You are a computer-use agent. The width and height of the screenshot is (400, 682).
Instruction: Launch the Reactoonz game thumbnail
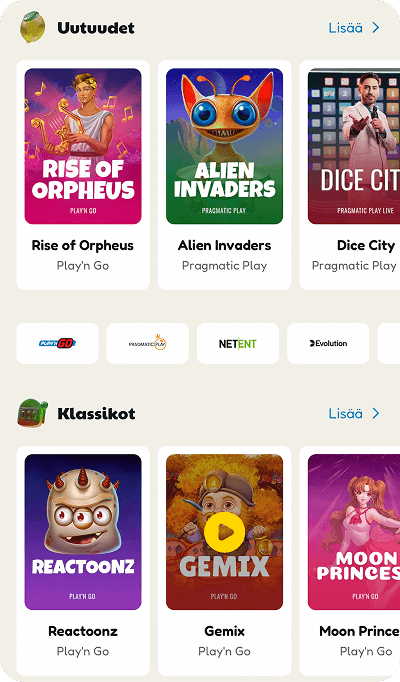click(x=83, y=532)
